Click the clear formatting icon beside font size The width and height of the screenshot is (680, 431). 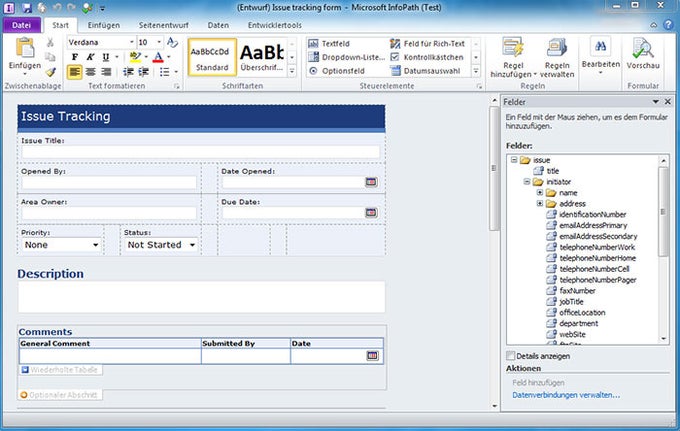172,42
